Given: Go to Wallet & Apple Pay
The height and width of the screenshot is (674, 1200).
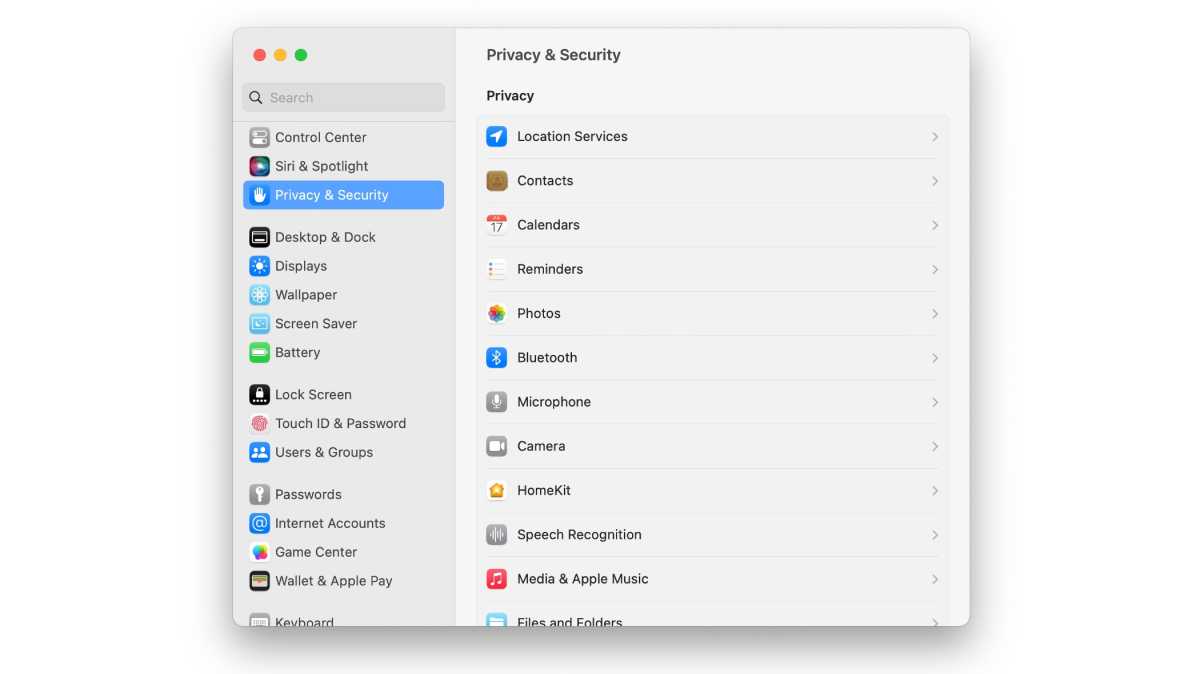Looking at the screenshot, I should point(333,581).
